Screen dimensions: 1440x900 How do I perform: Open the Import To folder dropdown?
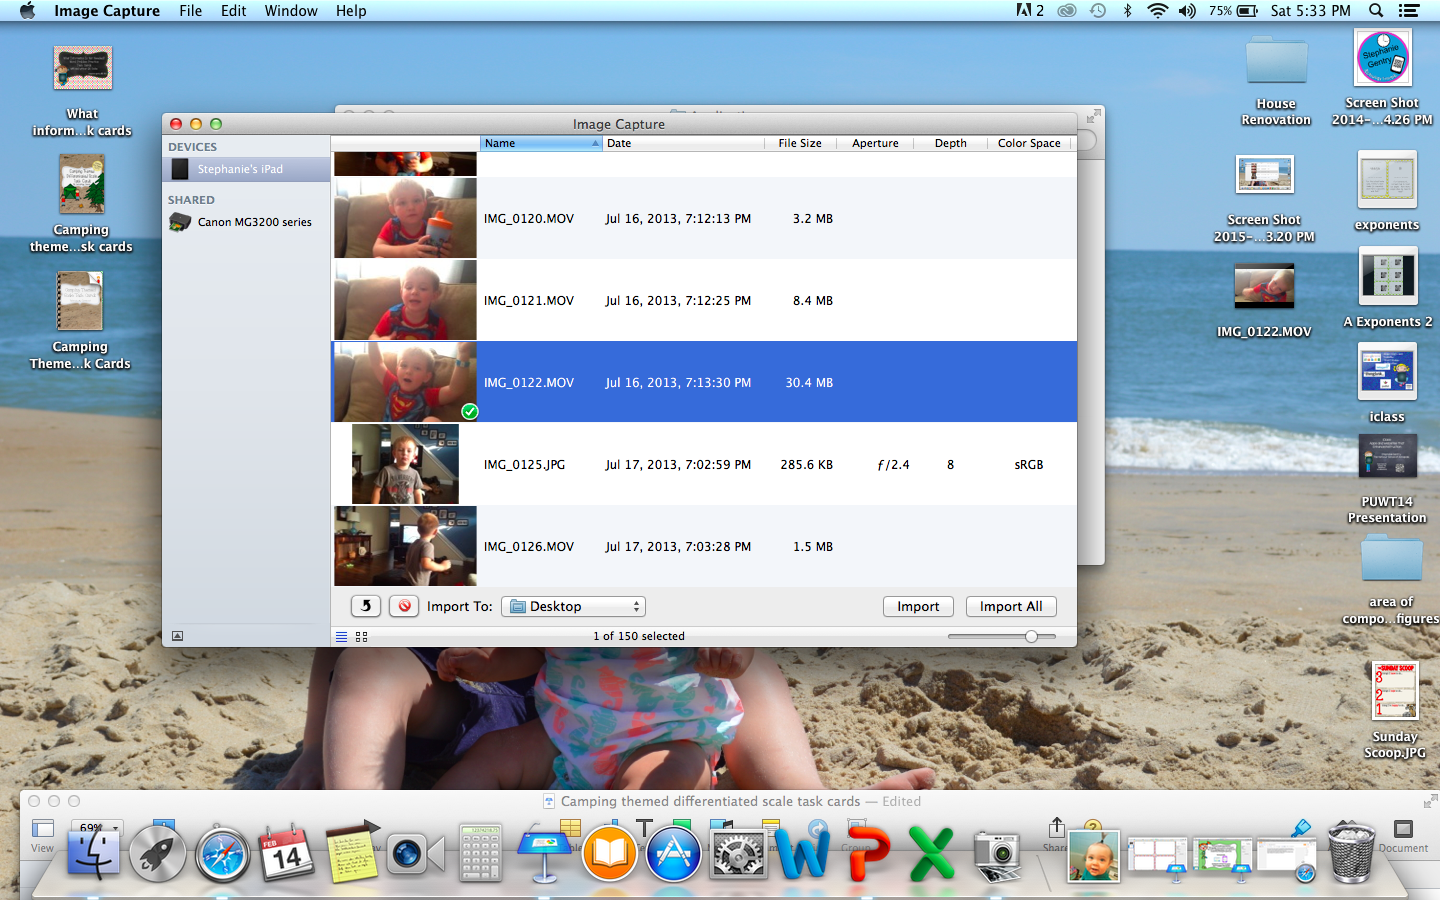click(x=573, y=606)
